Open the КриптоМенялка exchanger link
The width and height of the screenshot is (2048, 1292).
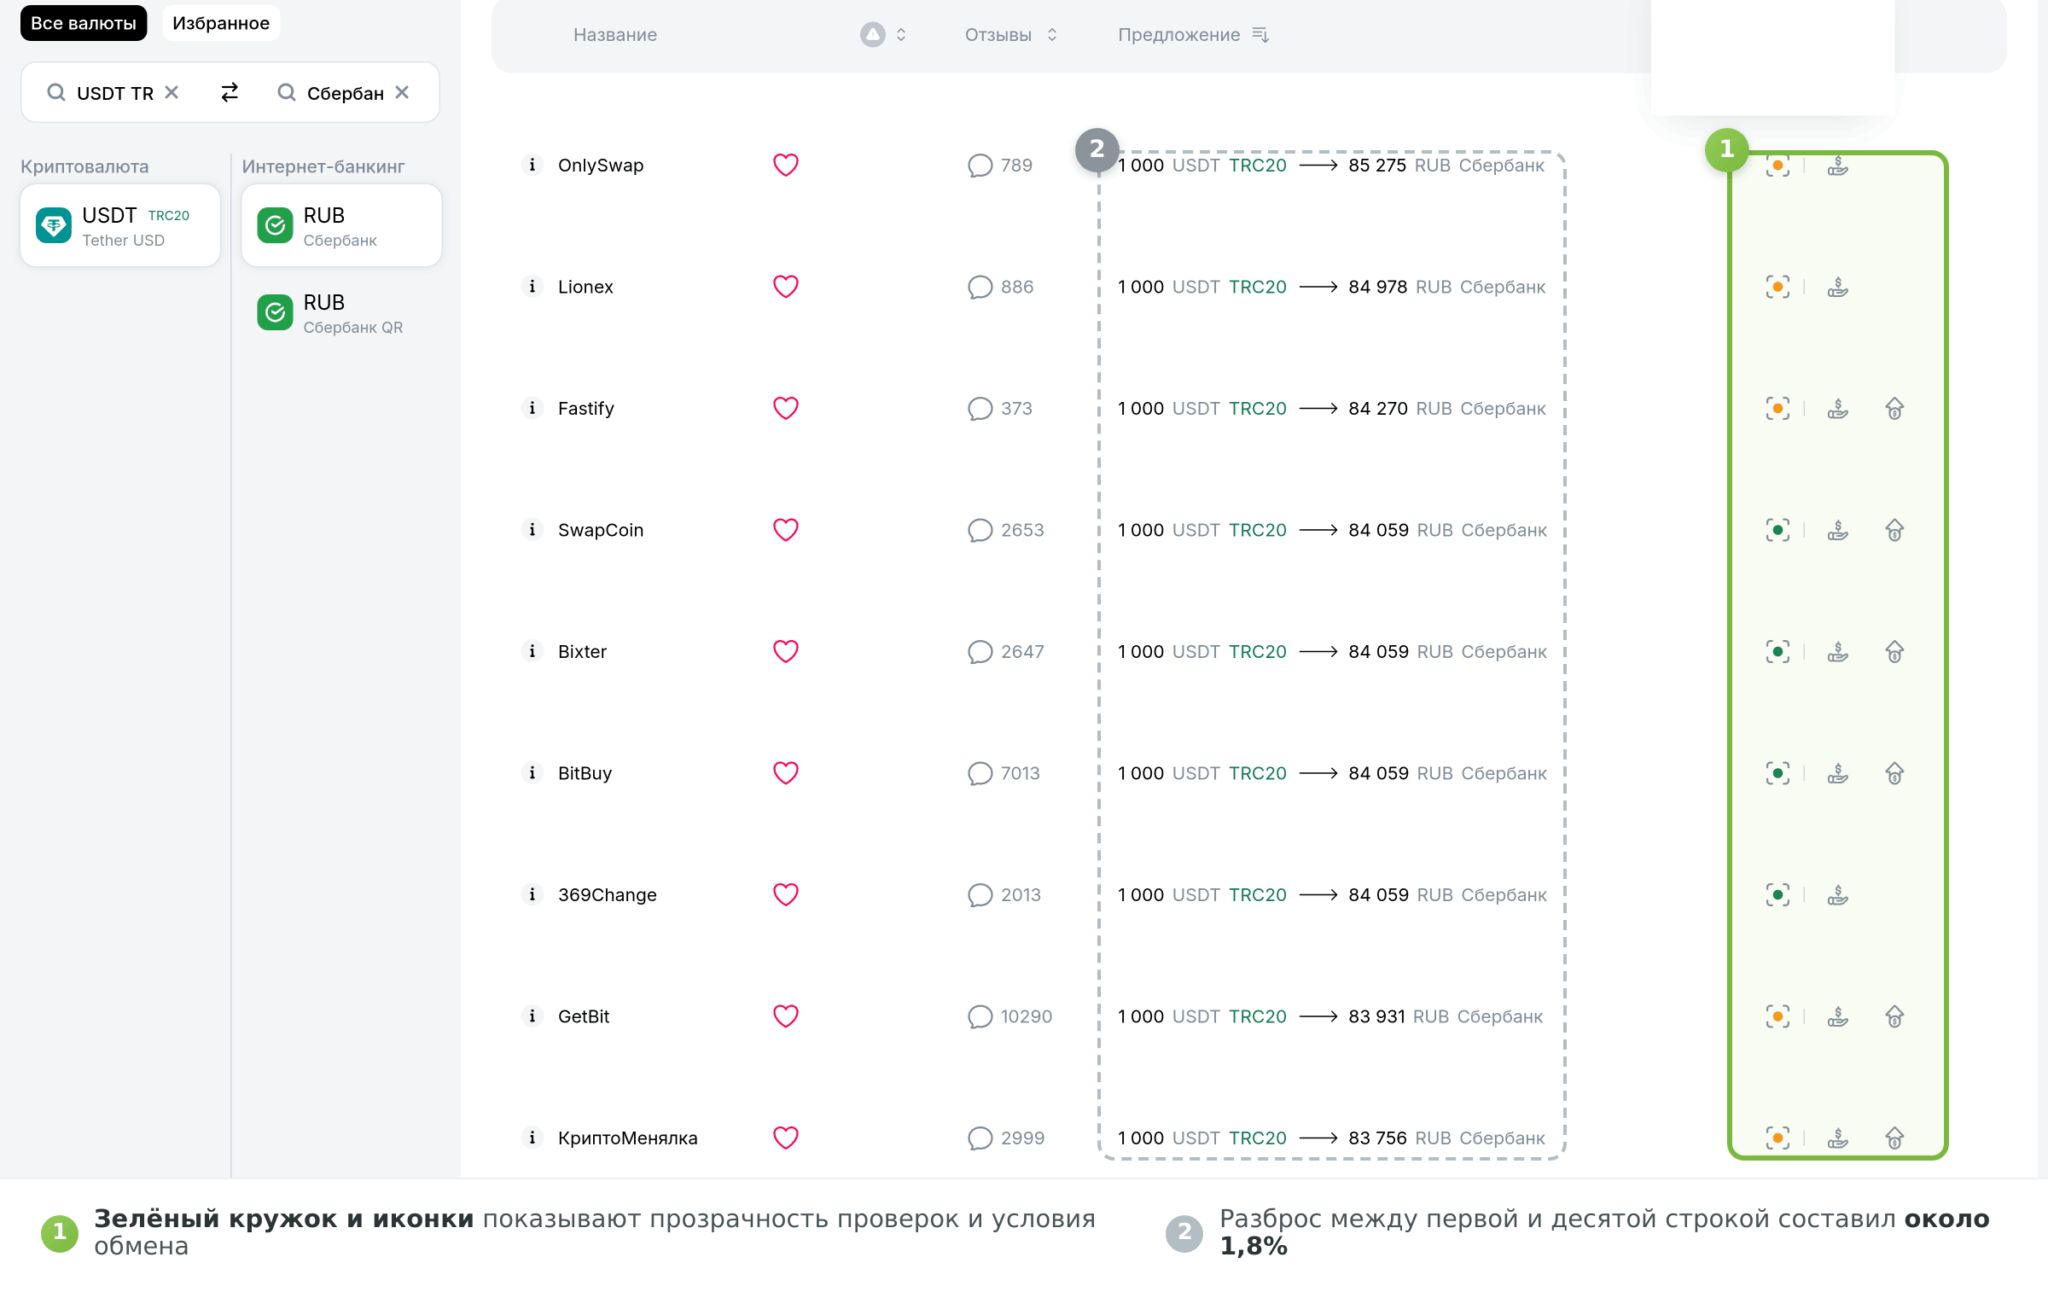[627, 1138]
